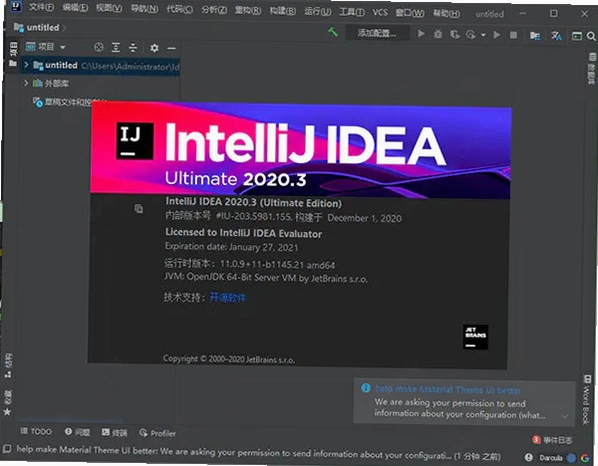Open the 重构(R) menu
Image resolution: width=598 pixels, height=466 pixels.
point(248,10)
